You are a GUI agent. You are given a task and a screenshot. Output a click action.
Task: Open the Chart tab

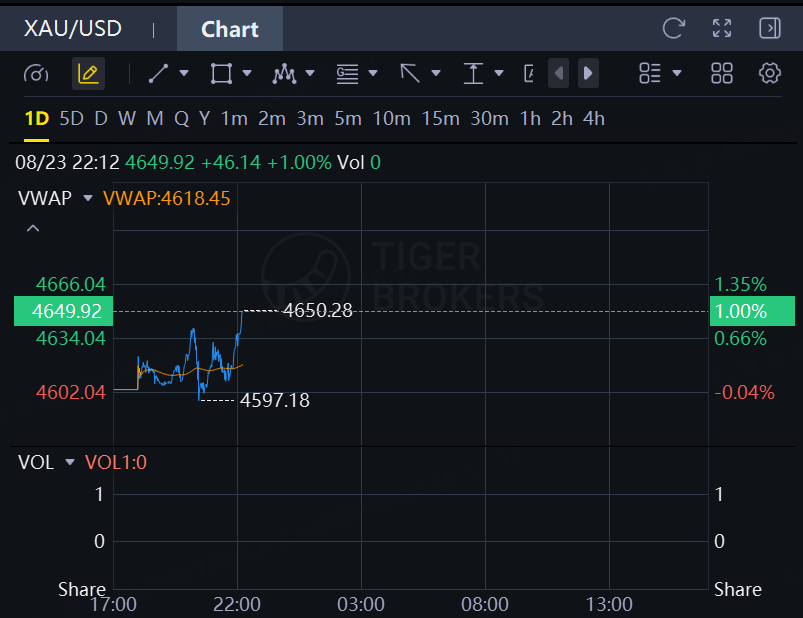[230, 29]
